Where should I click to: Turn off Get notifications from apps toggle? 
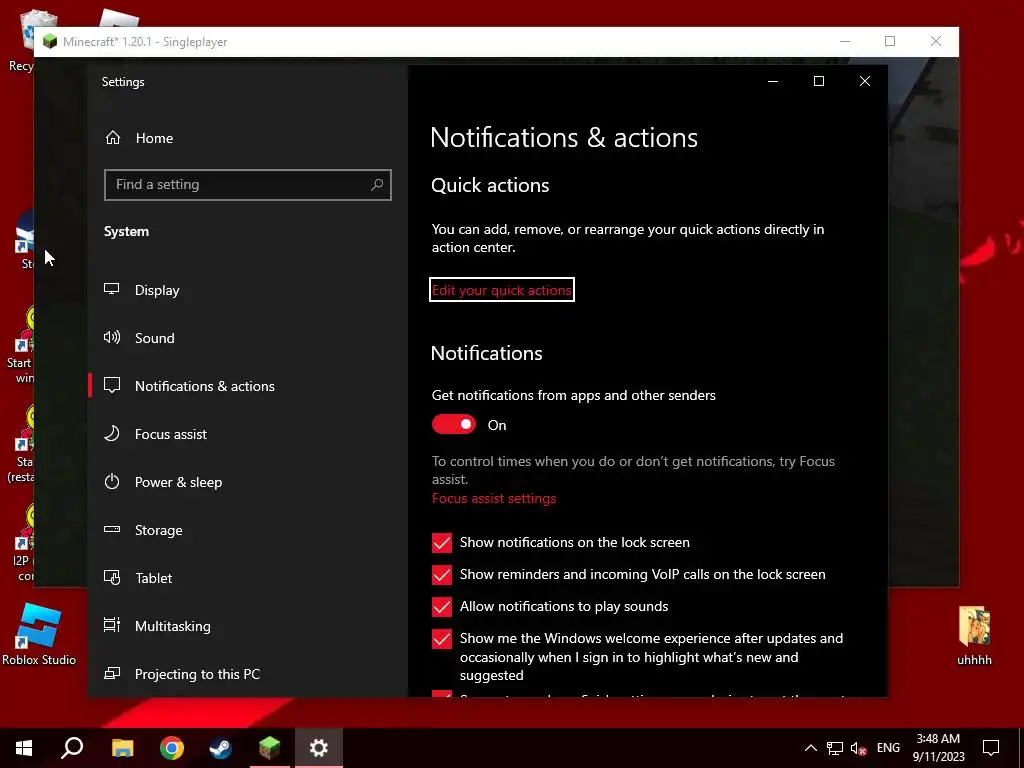(454, 424)
